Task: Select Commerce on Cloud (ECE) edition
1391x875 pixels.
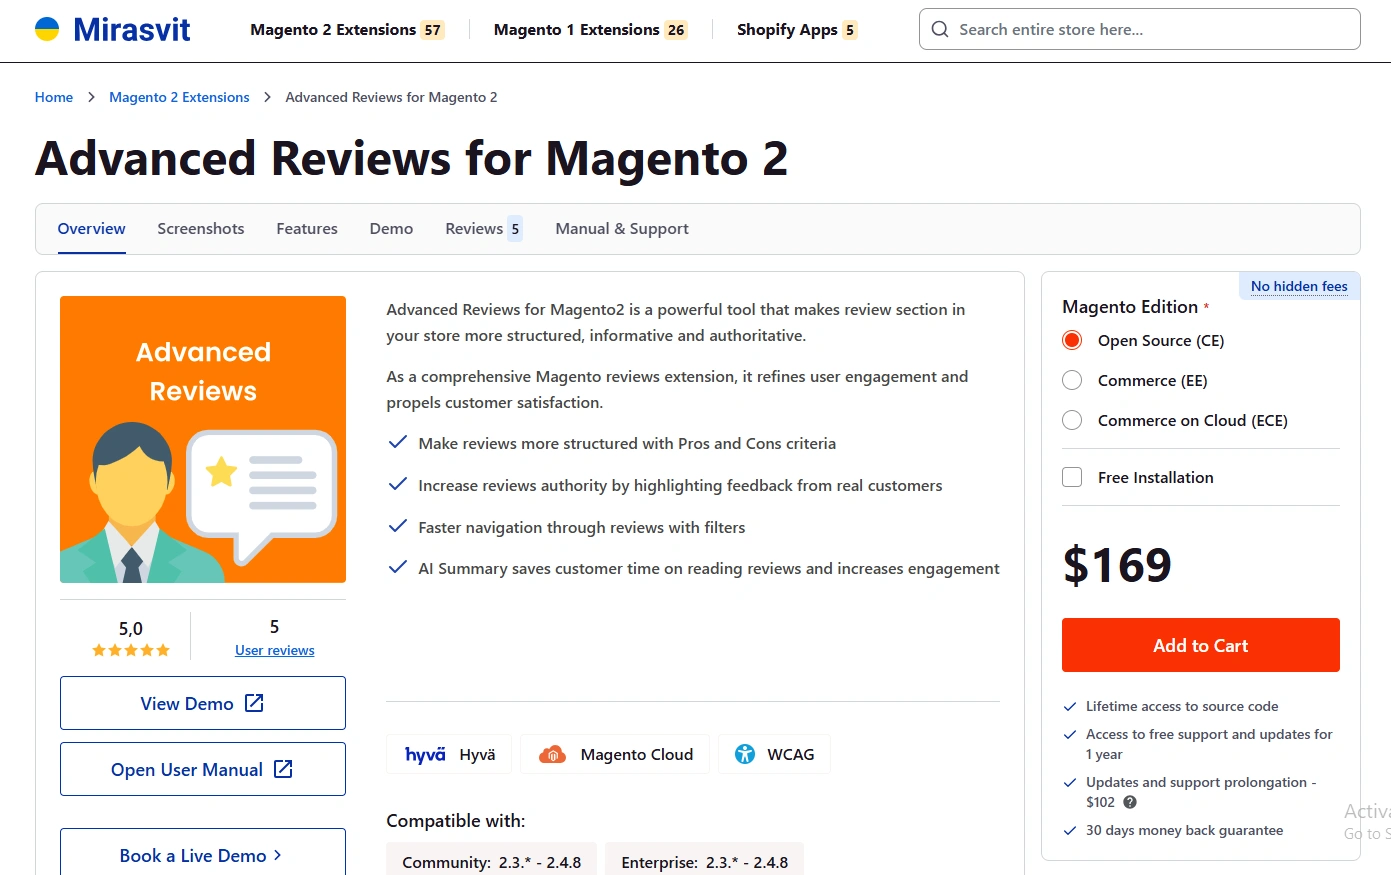Action: point(1072,420)
